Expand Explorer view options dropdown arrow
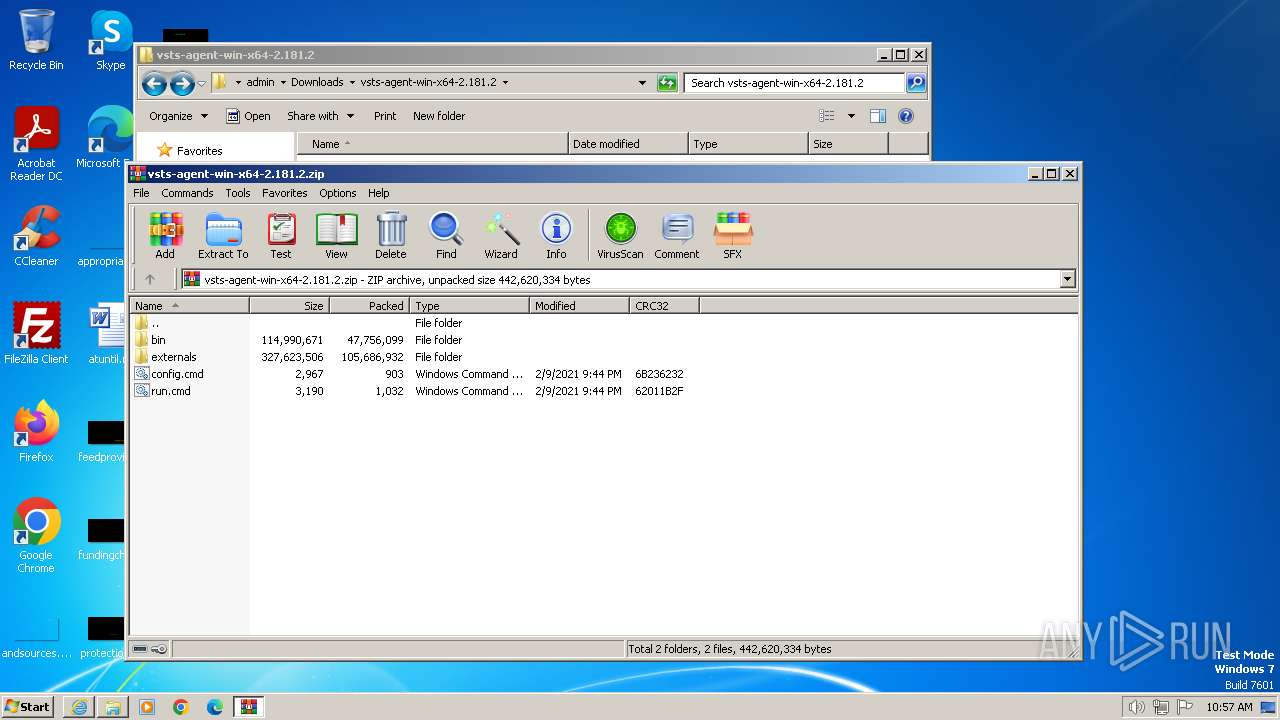Screen dimensions: 1280x720 (x=851, y=116)
